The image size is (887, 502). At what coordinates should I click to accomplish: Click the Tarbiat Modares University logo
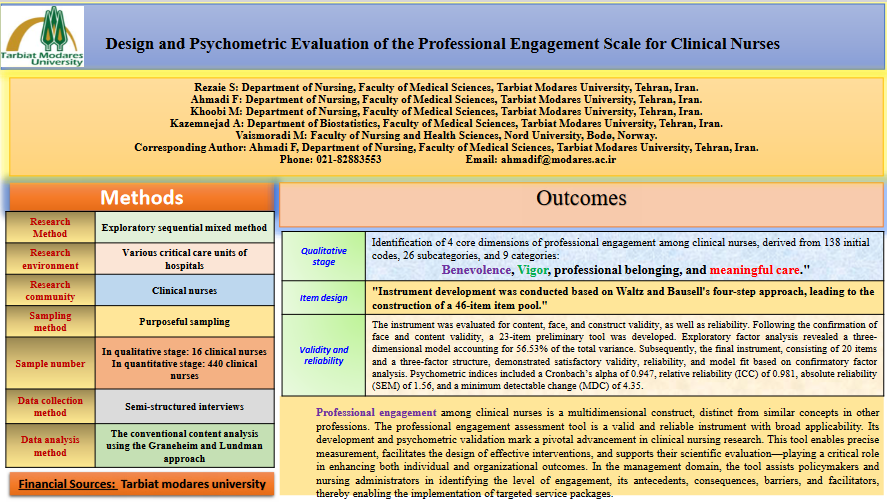[x=43, y=37]
